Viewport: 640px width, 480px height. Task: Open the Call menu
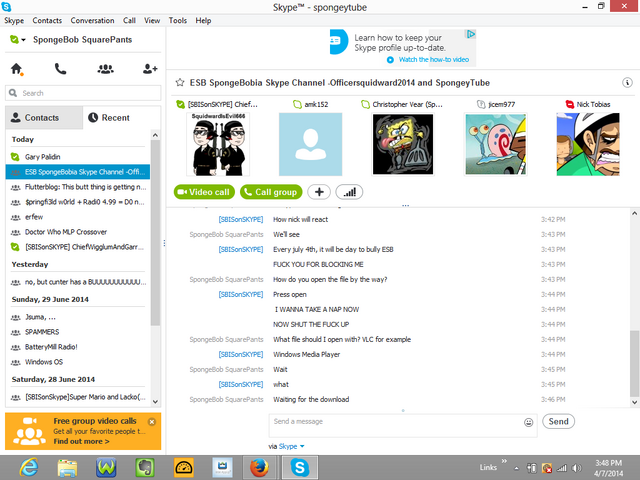(x=129, y=20)
